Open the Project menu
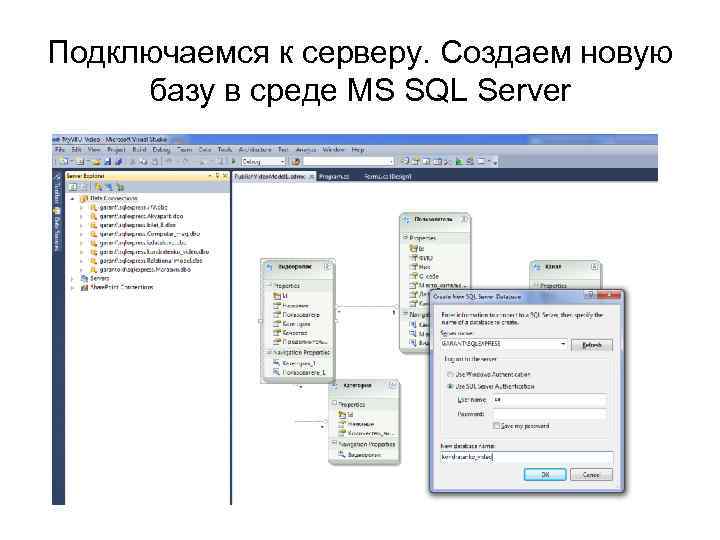The image size is (720, 540). (x=116, y=150)
